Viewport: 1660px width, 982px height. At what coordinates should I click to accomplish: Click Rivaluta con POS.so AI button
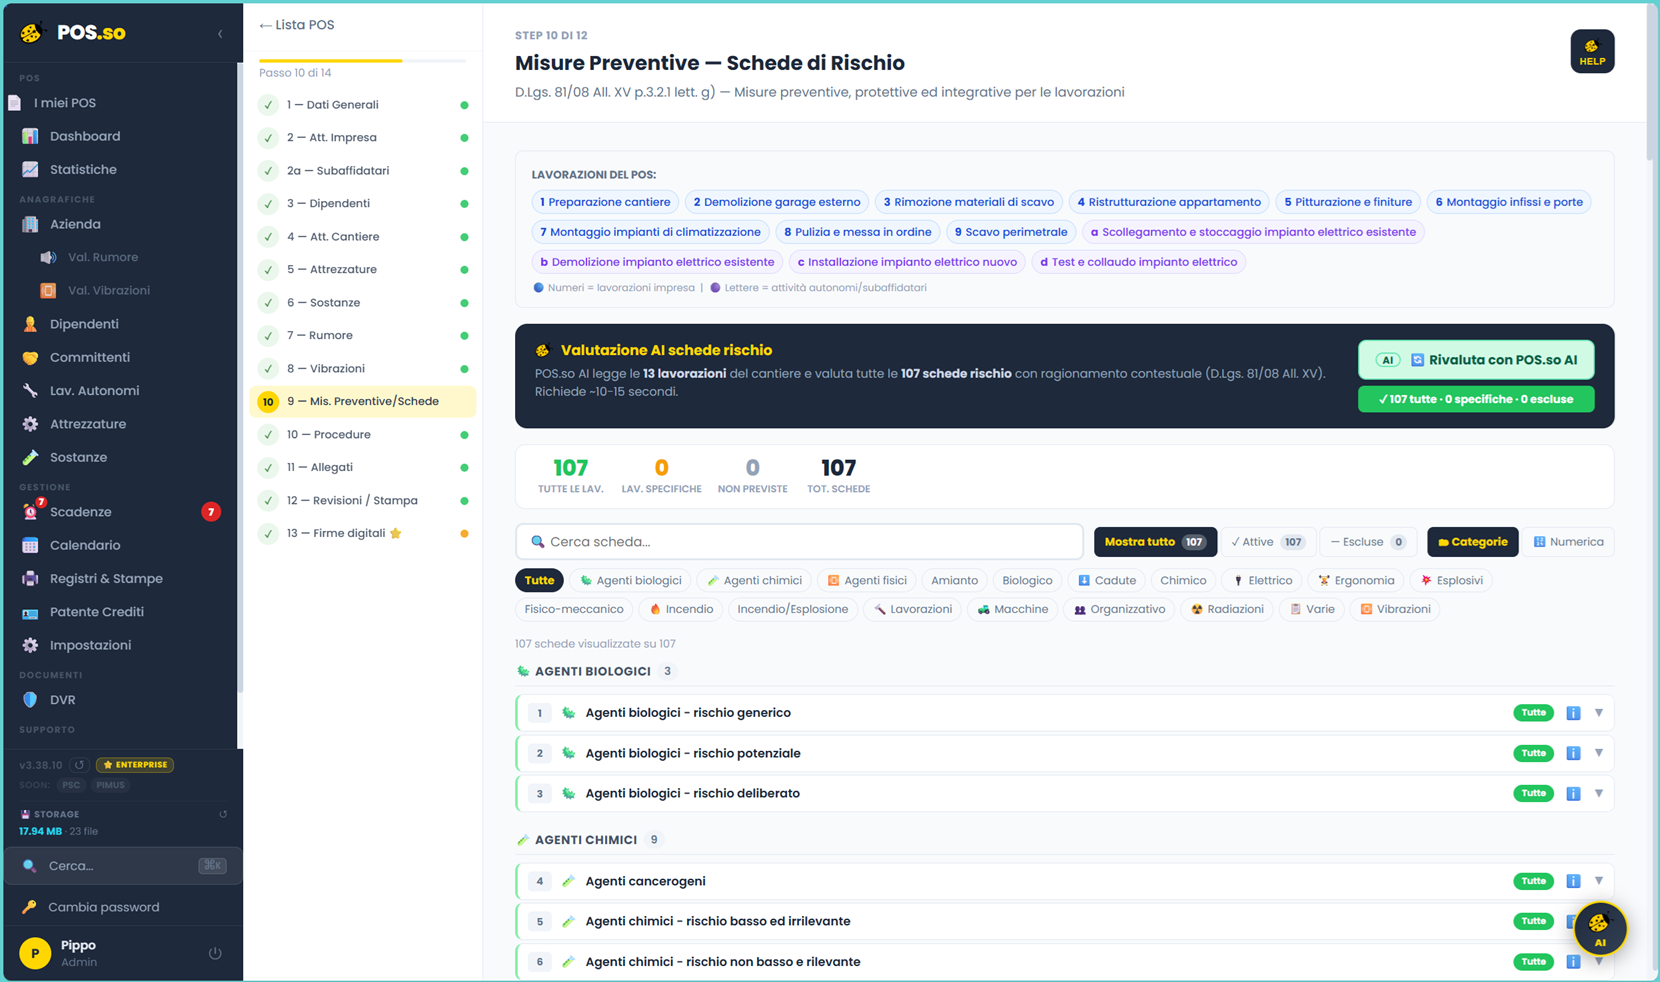point(1476,360)
